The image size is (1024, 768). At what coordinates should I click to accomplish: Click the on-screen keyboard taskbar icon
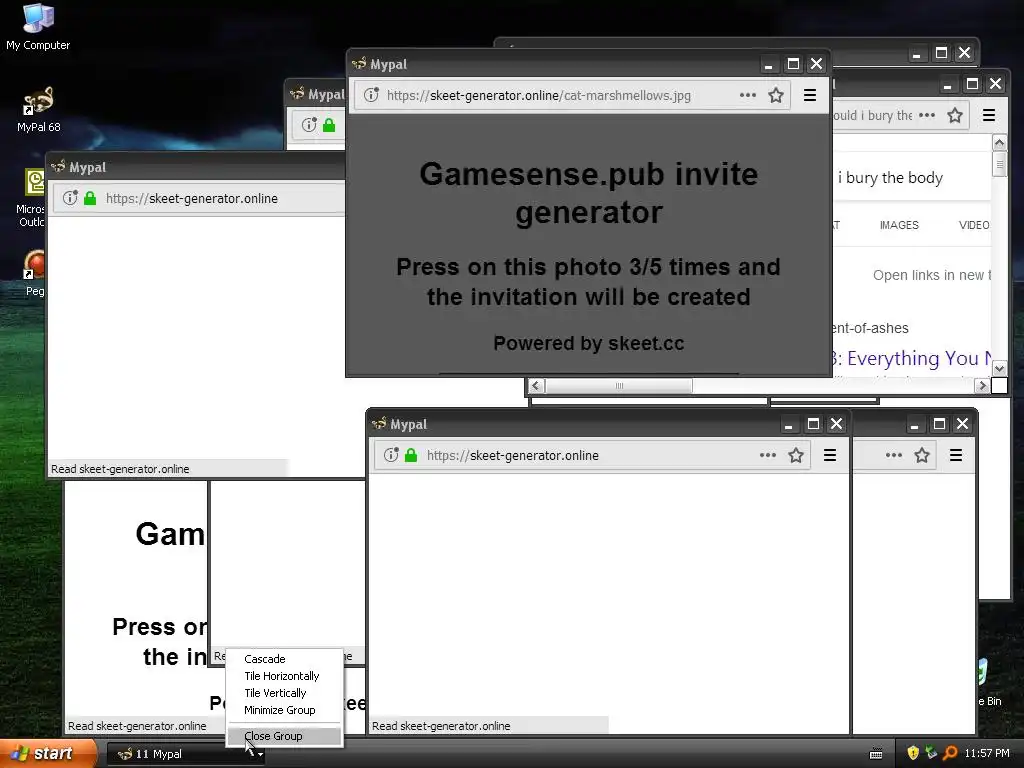click(x=876, y=754)
